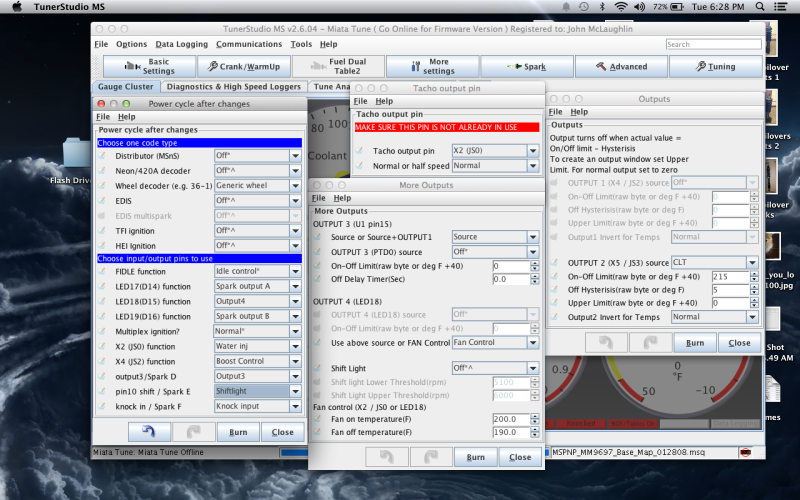Click Close in the More Outputs dialog

coord(520,457)
